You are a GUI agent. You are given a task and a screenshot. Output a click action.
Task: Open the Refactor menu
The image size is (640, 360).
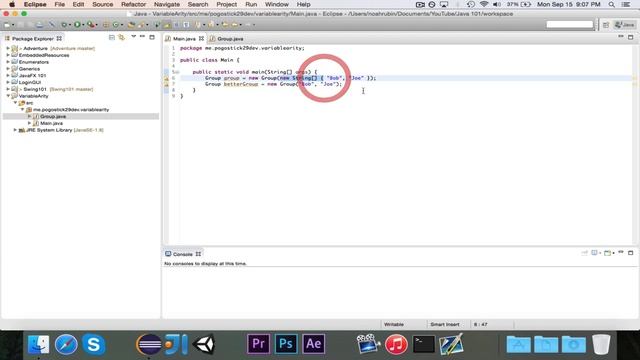133,4
